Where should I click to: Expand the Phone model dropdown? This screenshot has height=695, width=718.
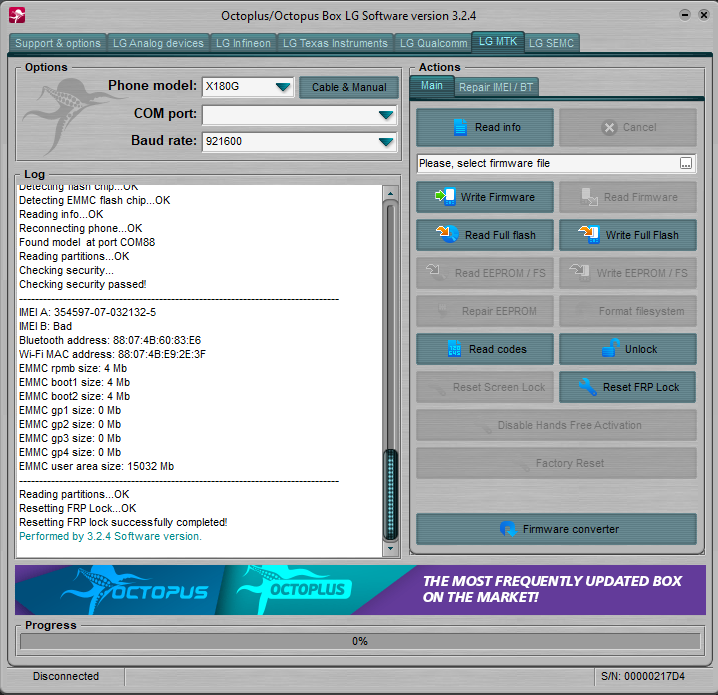click(x=283, y=87)
